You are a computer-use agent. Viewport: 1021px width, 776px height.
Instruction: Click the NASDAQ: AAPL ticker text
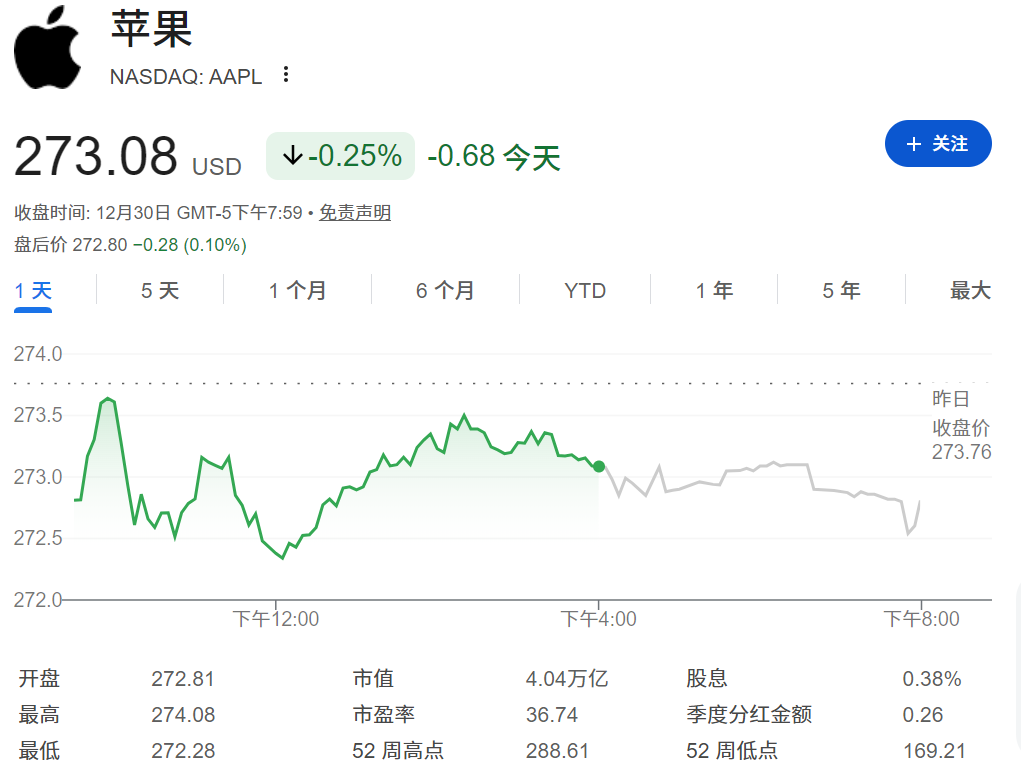click(x=186, y=75)
